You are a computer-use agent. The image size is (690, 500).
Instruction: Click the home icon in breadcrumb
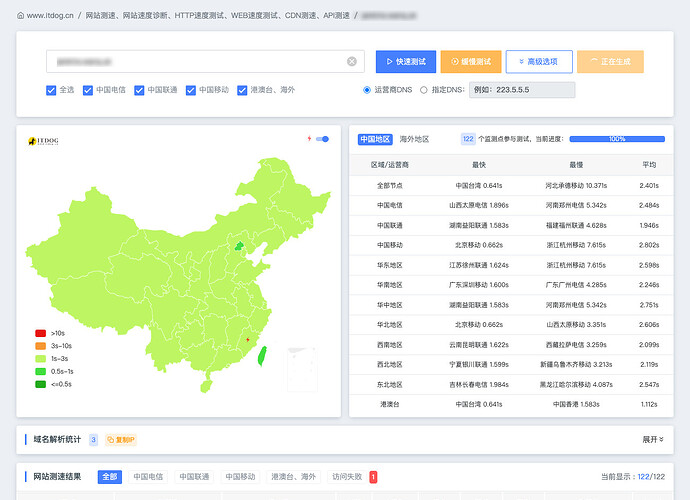click(20, 15)
